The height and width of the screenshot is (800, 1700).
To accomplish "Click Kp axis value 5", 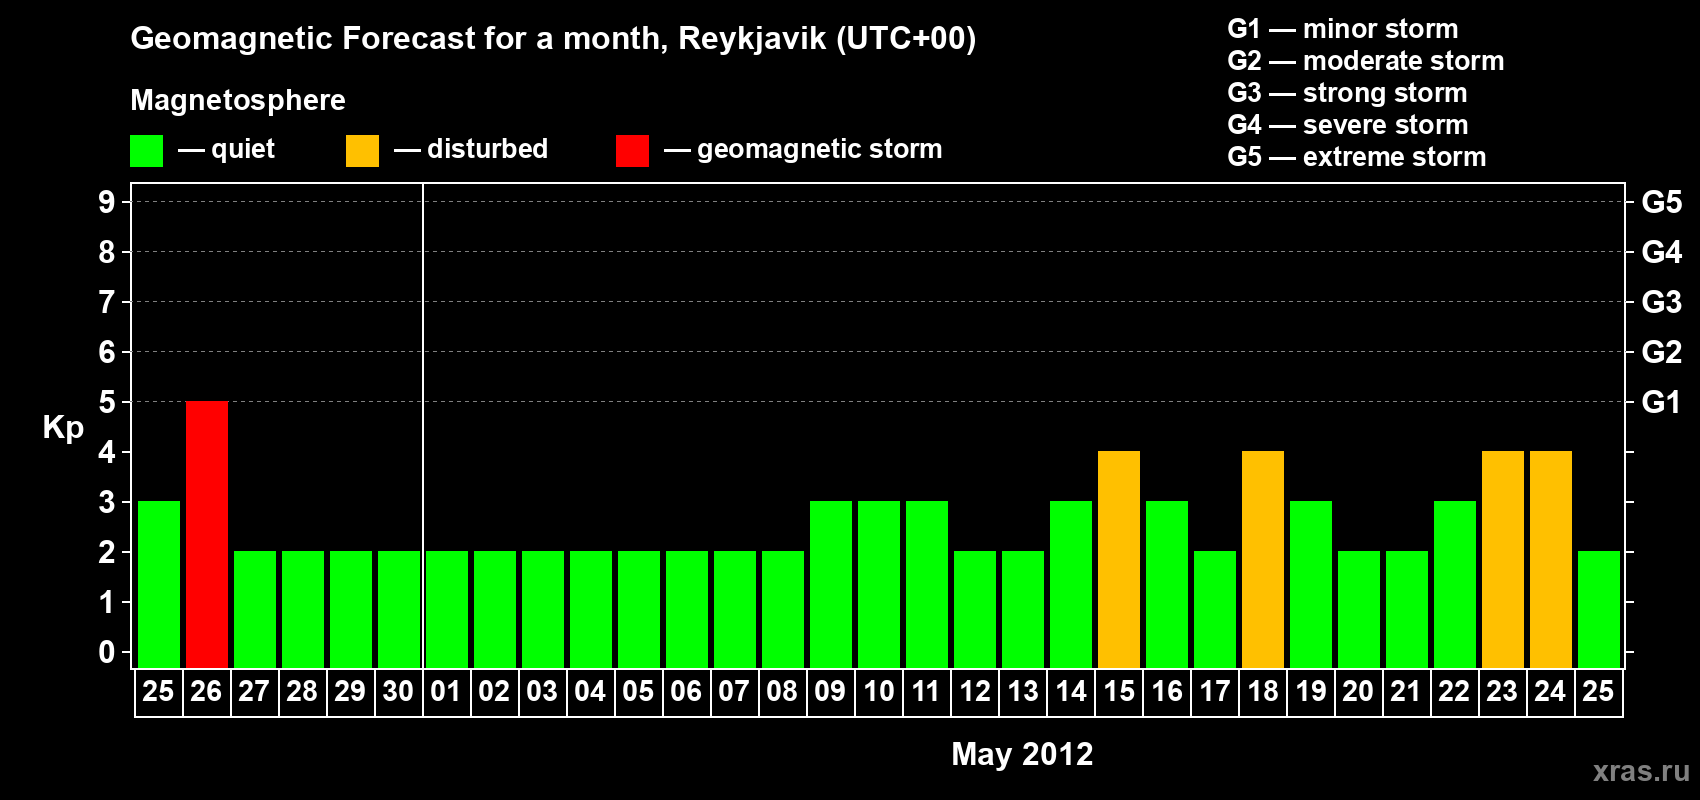I will click(x=107, y=402).
